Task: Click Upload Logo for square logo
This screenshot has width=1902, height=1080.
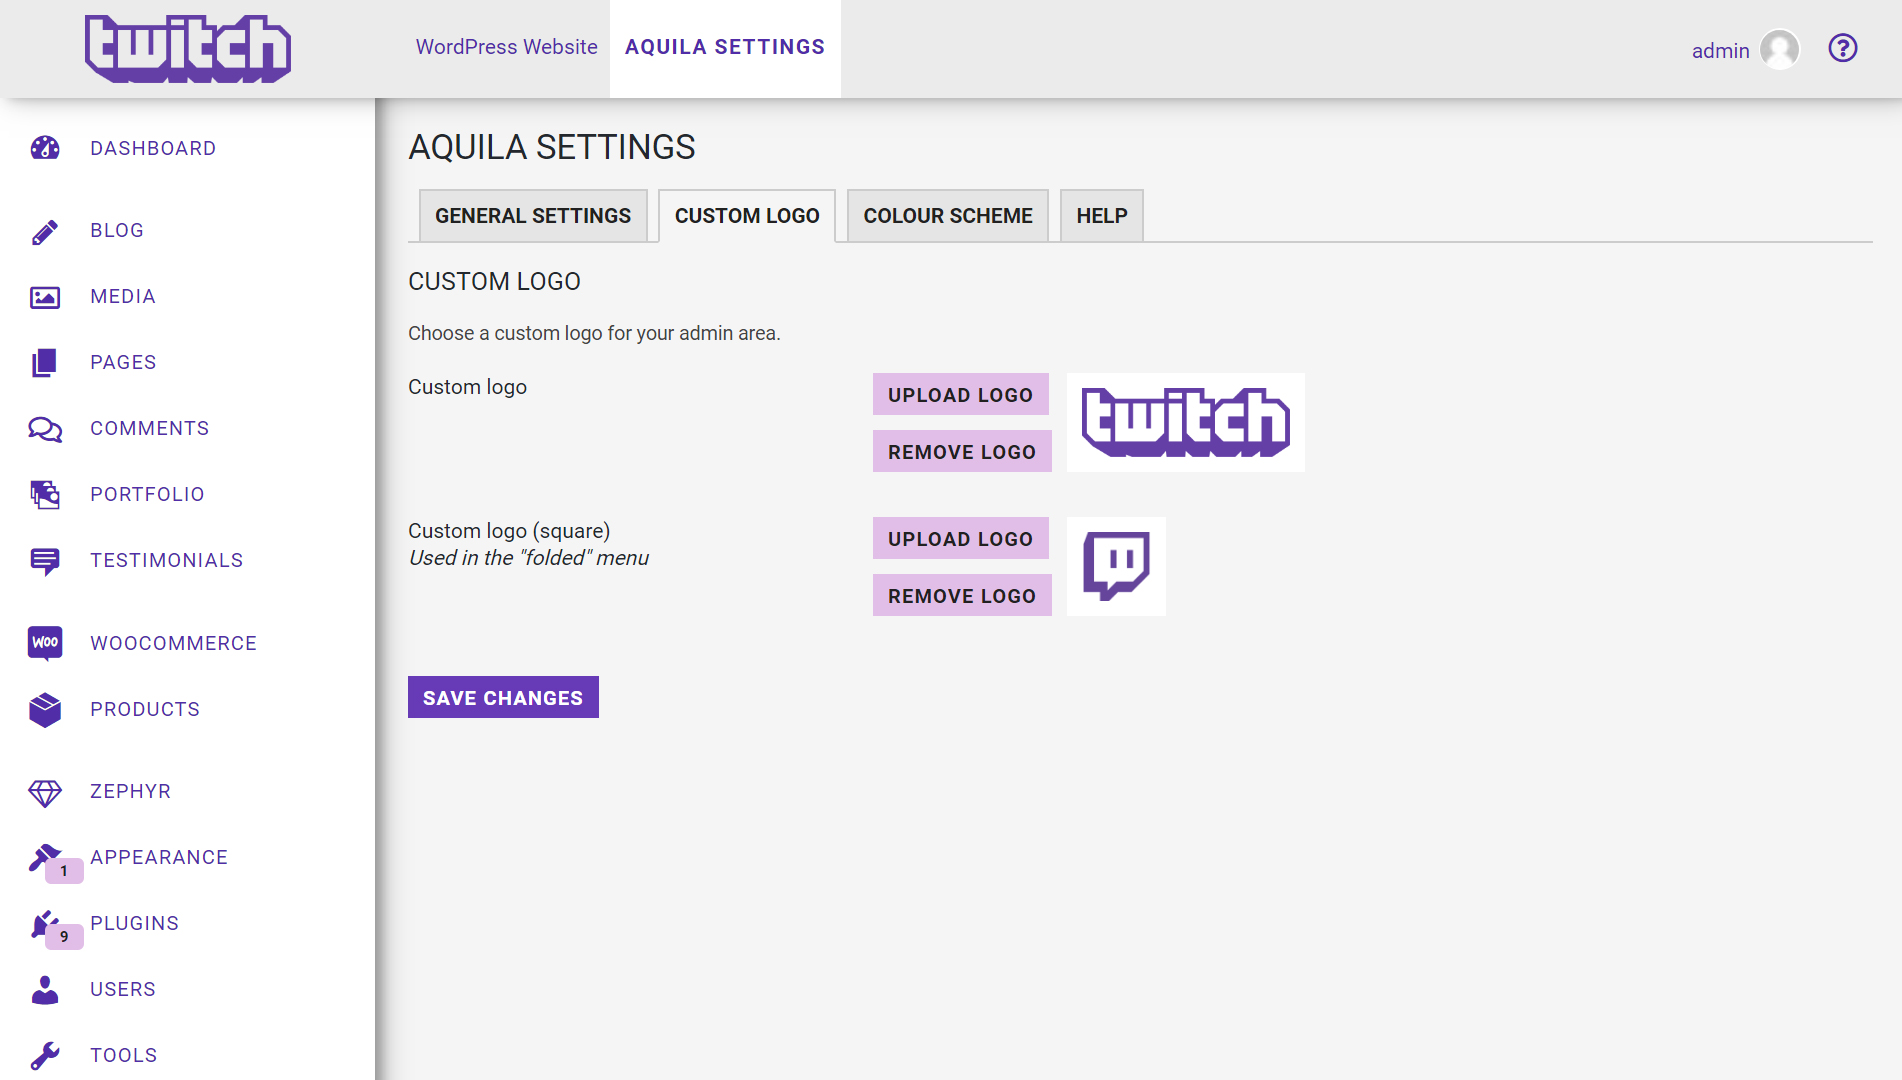Action: [x=960, y=539]
